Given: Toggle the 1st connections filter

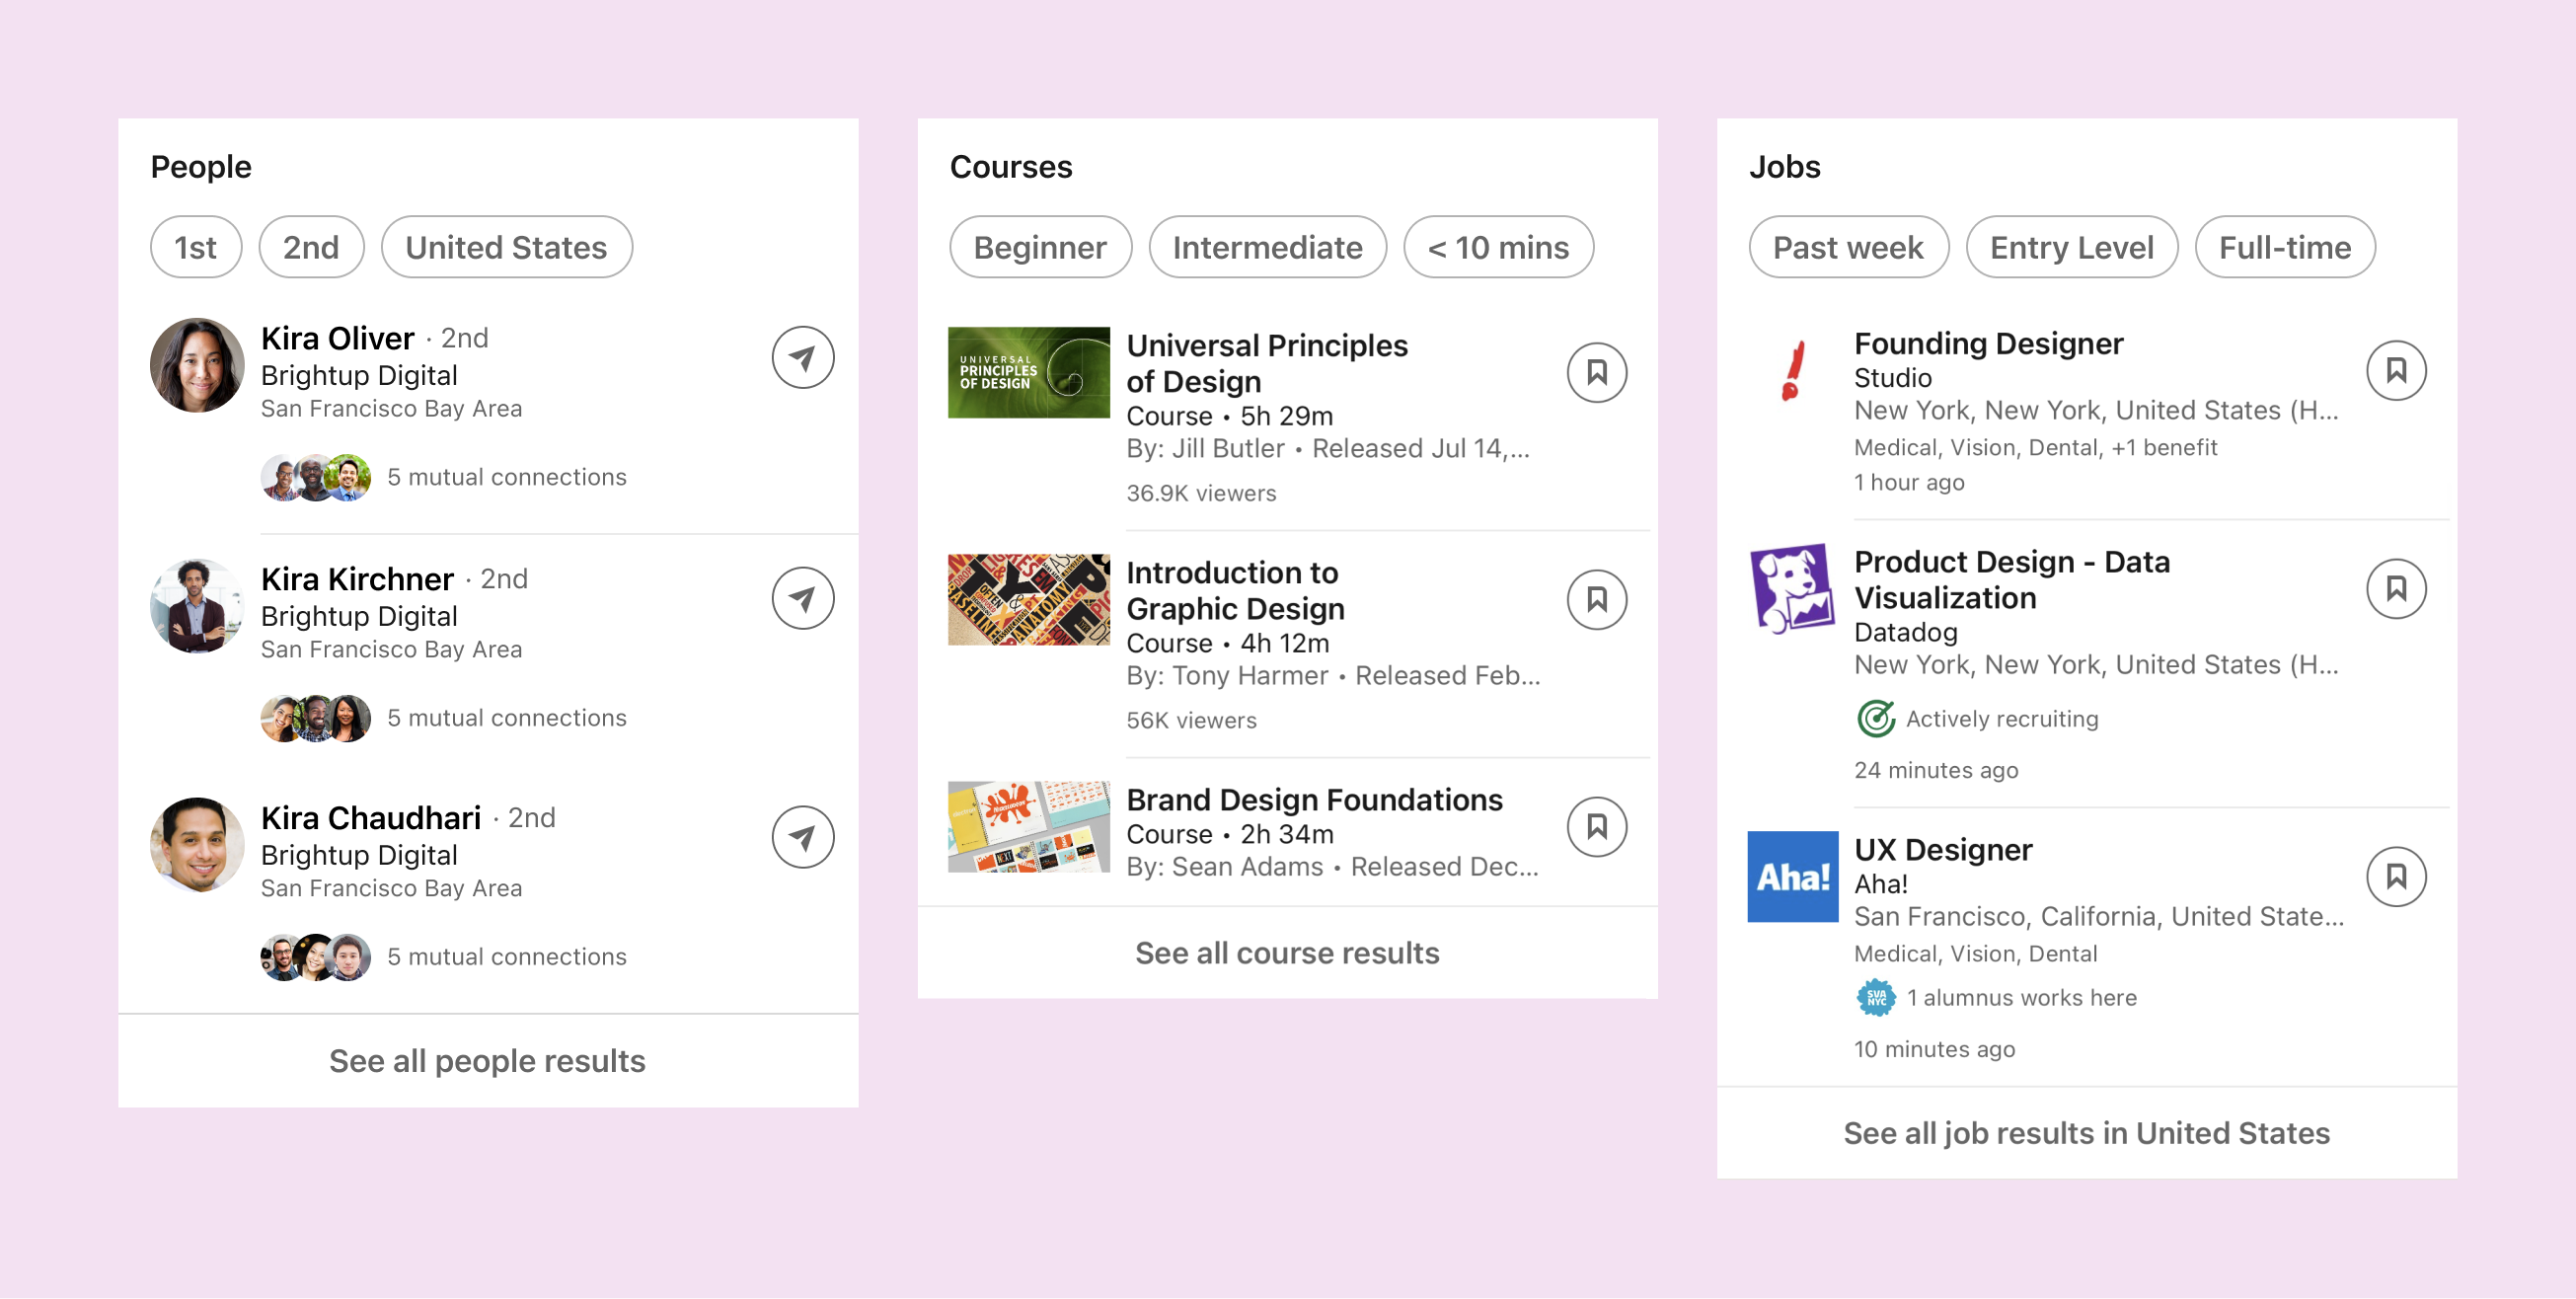Looking at the screenshot, I should [x=195, y=247].
